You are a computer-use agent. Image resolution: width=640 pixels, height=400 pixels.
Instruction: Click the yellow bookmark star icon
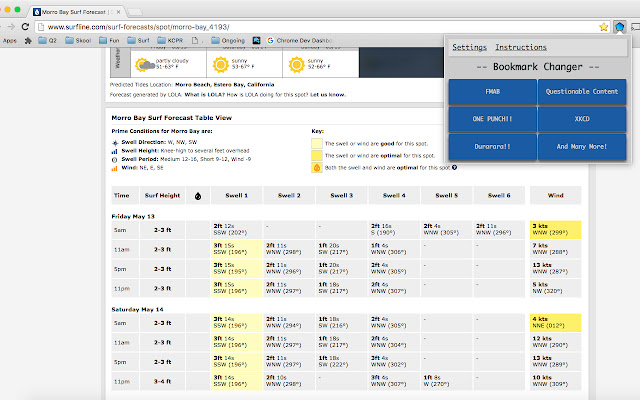coord(603,27)
